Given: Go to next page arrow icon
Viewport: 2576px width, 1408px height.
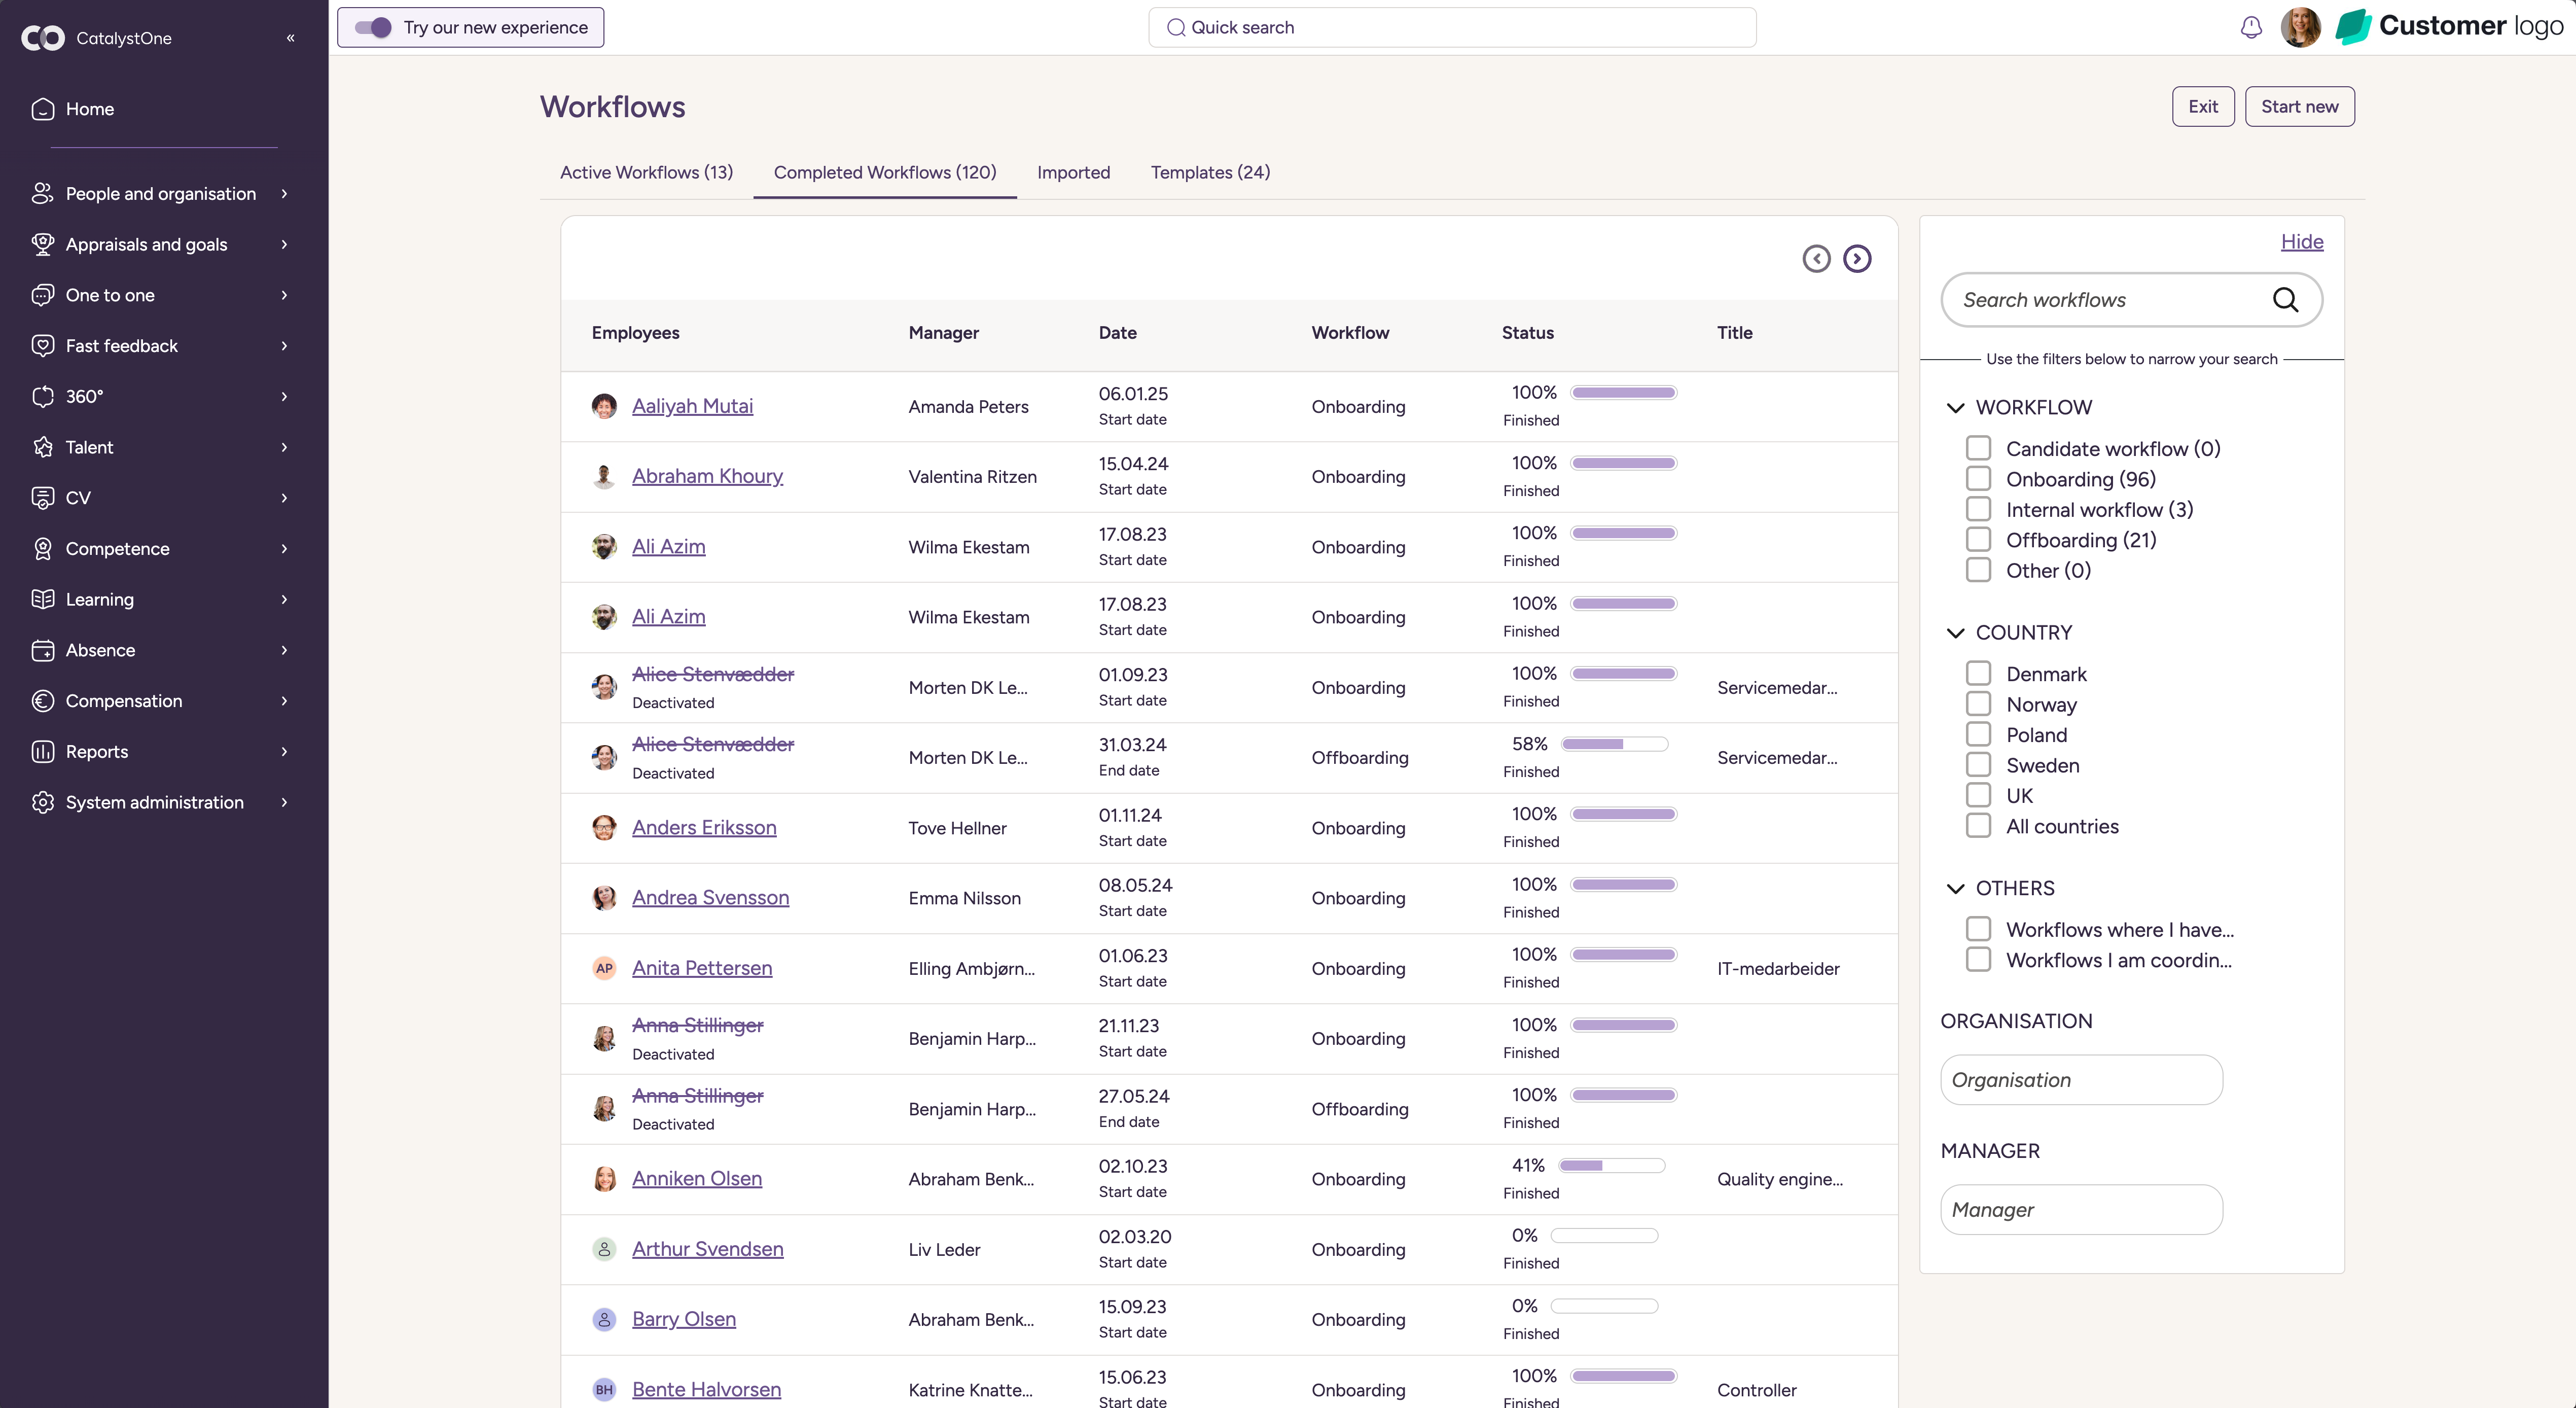Looking at the screenshot, I should click(1857, 259).
